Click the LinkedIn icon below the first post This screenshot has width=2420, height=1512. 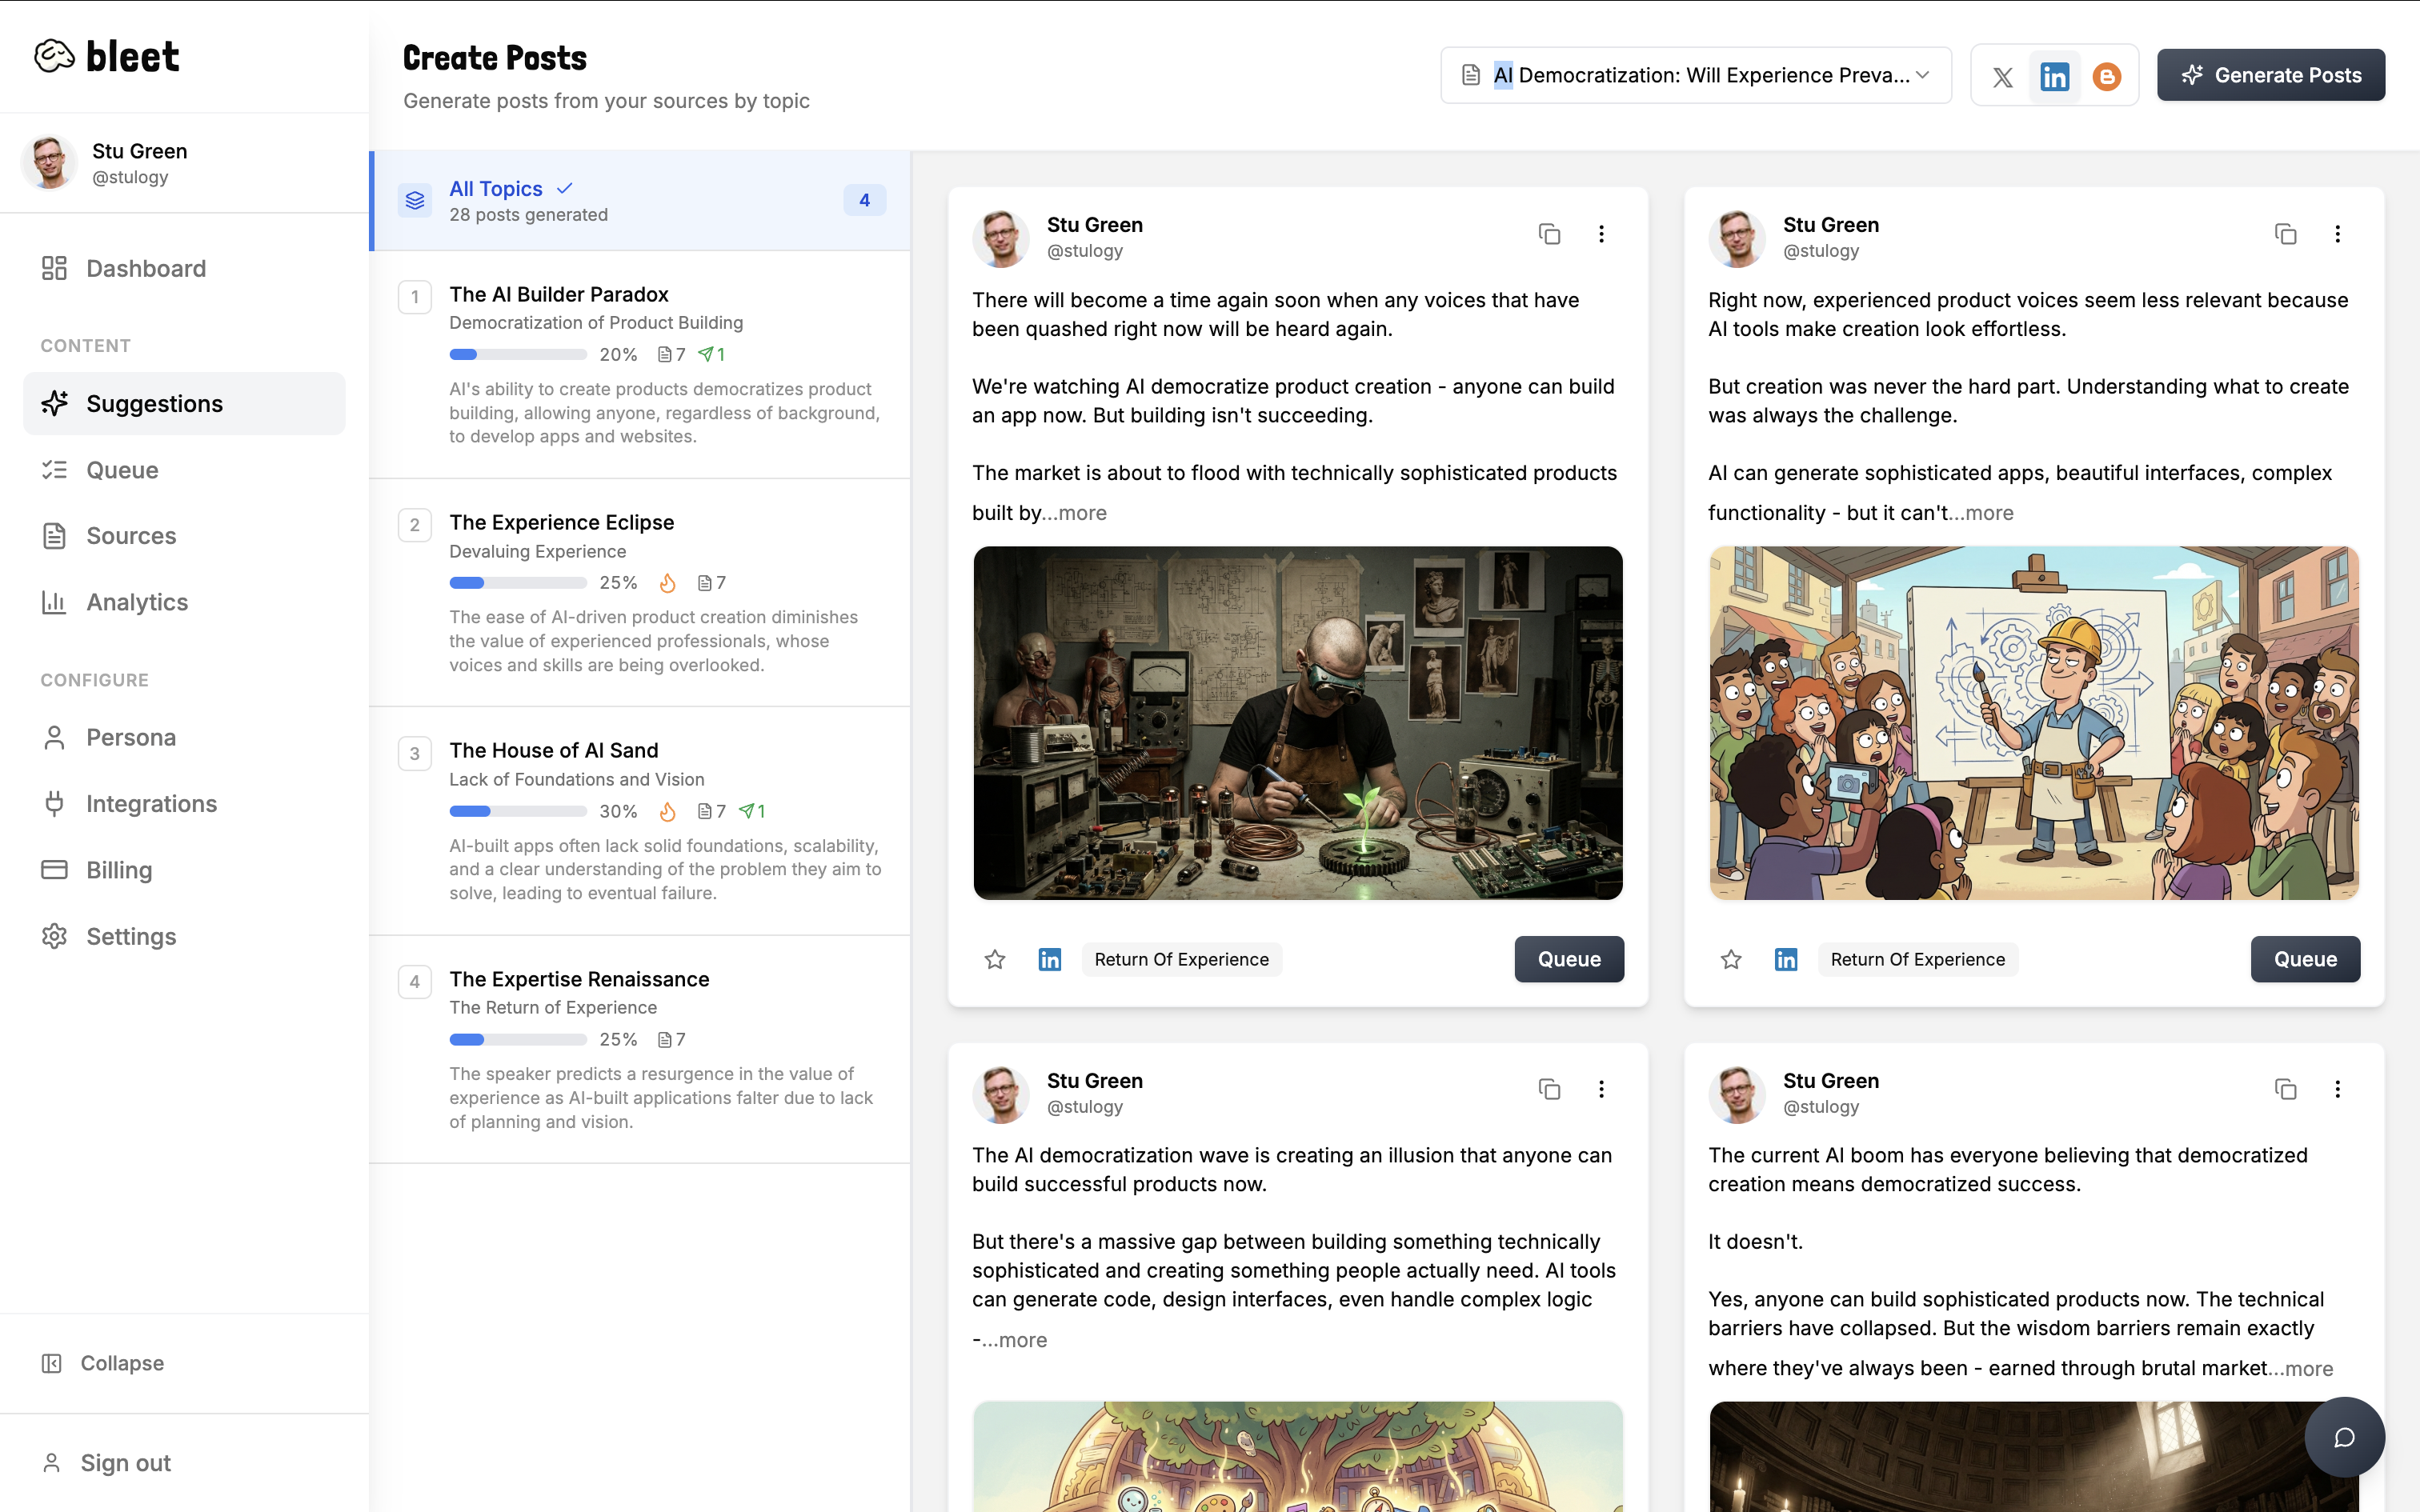click(1049, 959)
